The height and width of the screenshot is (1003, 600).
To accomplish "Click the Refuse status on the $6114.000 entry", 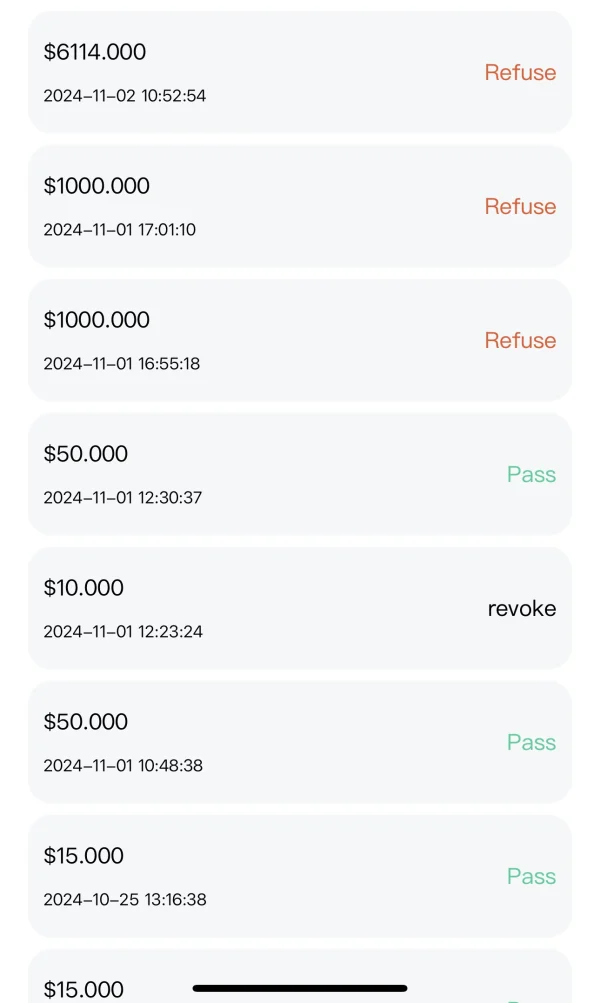I will click(x=520, y=72).
